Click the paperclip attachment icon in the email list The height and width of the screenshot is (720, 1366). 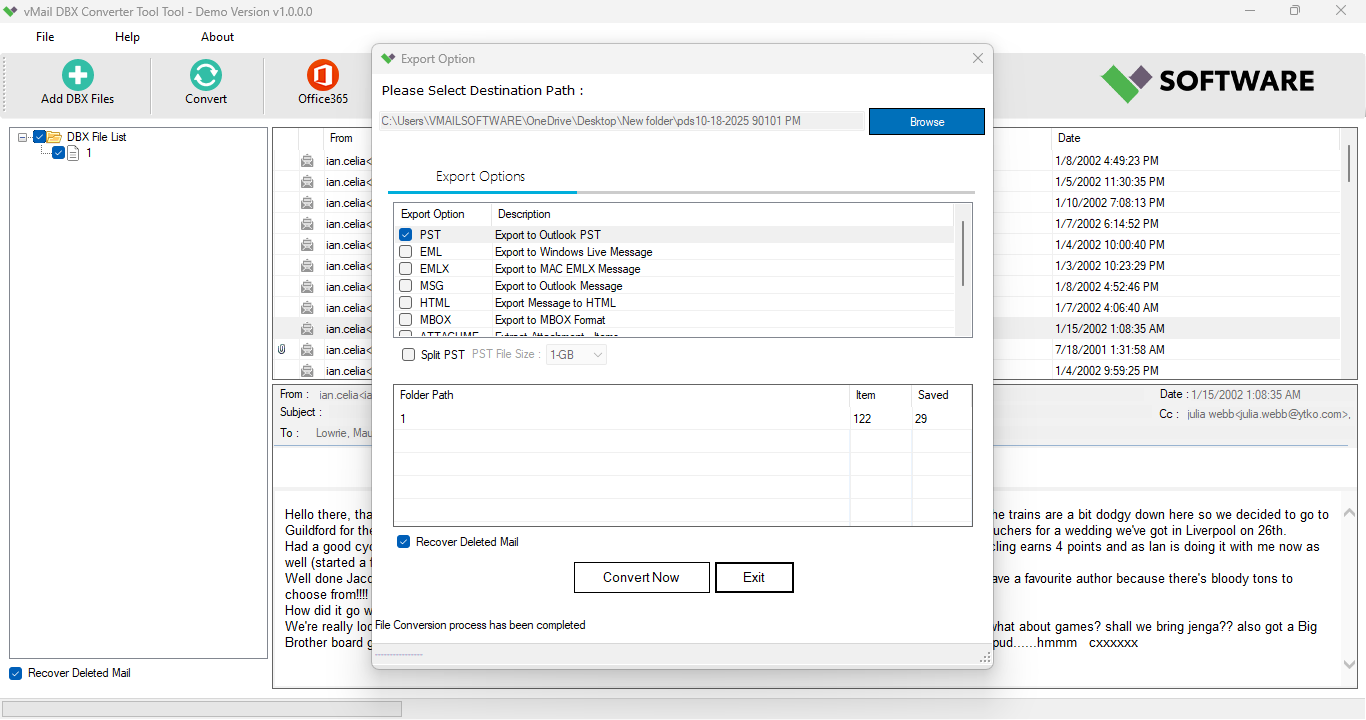[282, 350]
